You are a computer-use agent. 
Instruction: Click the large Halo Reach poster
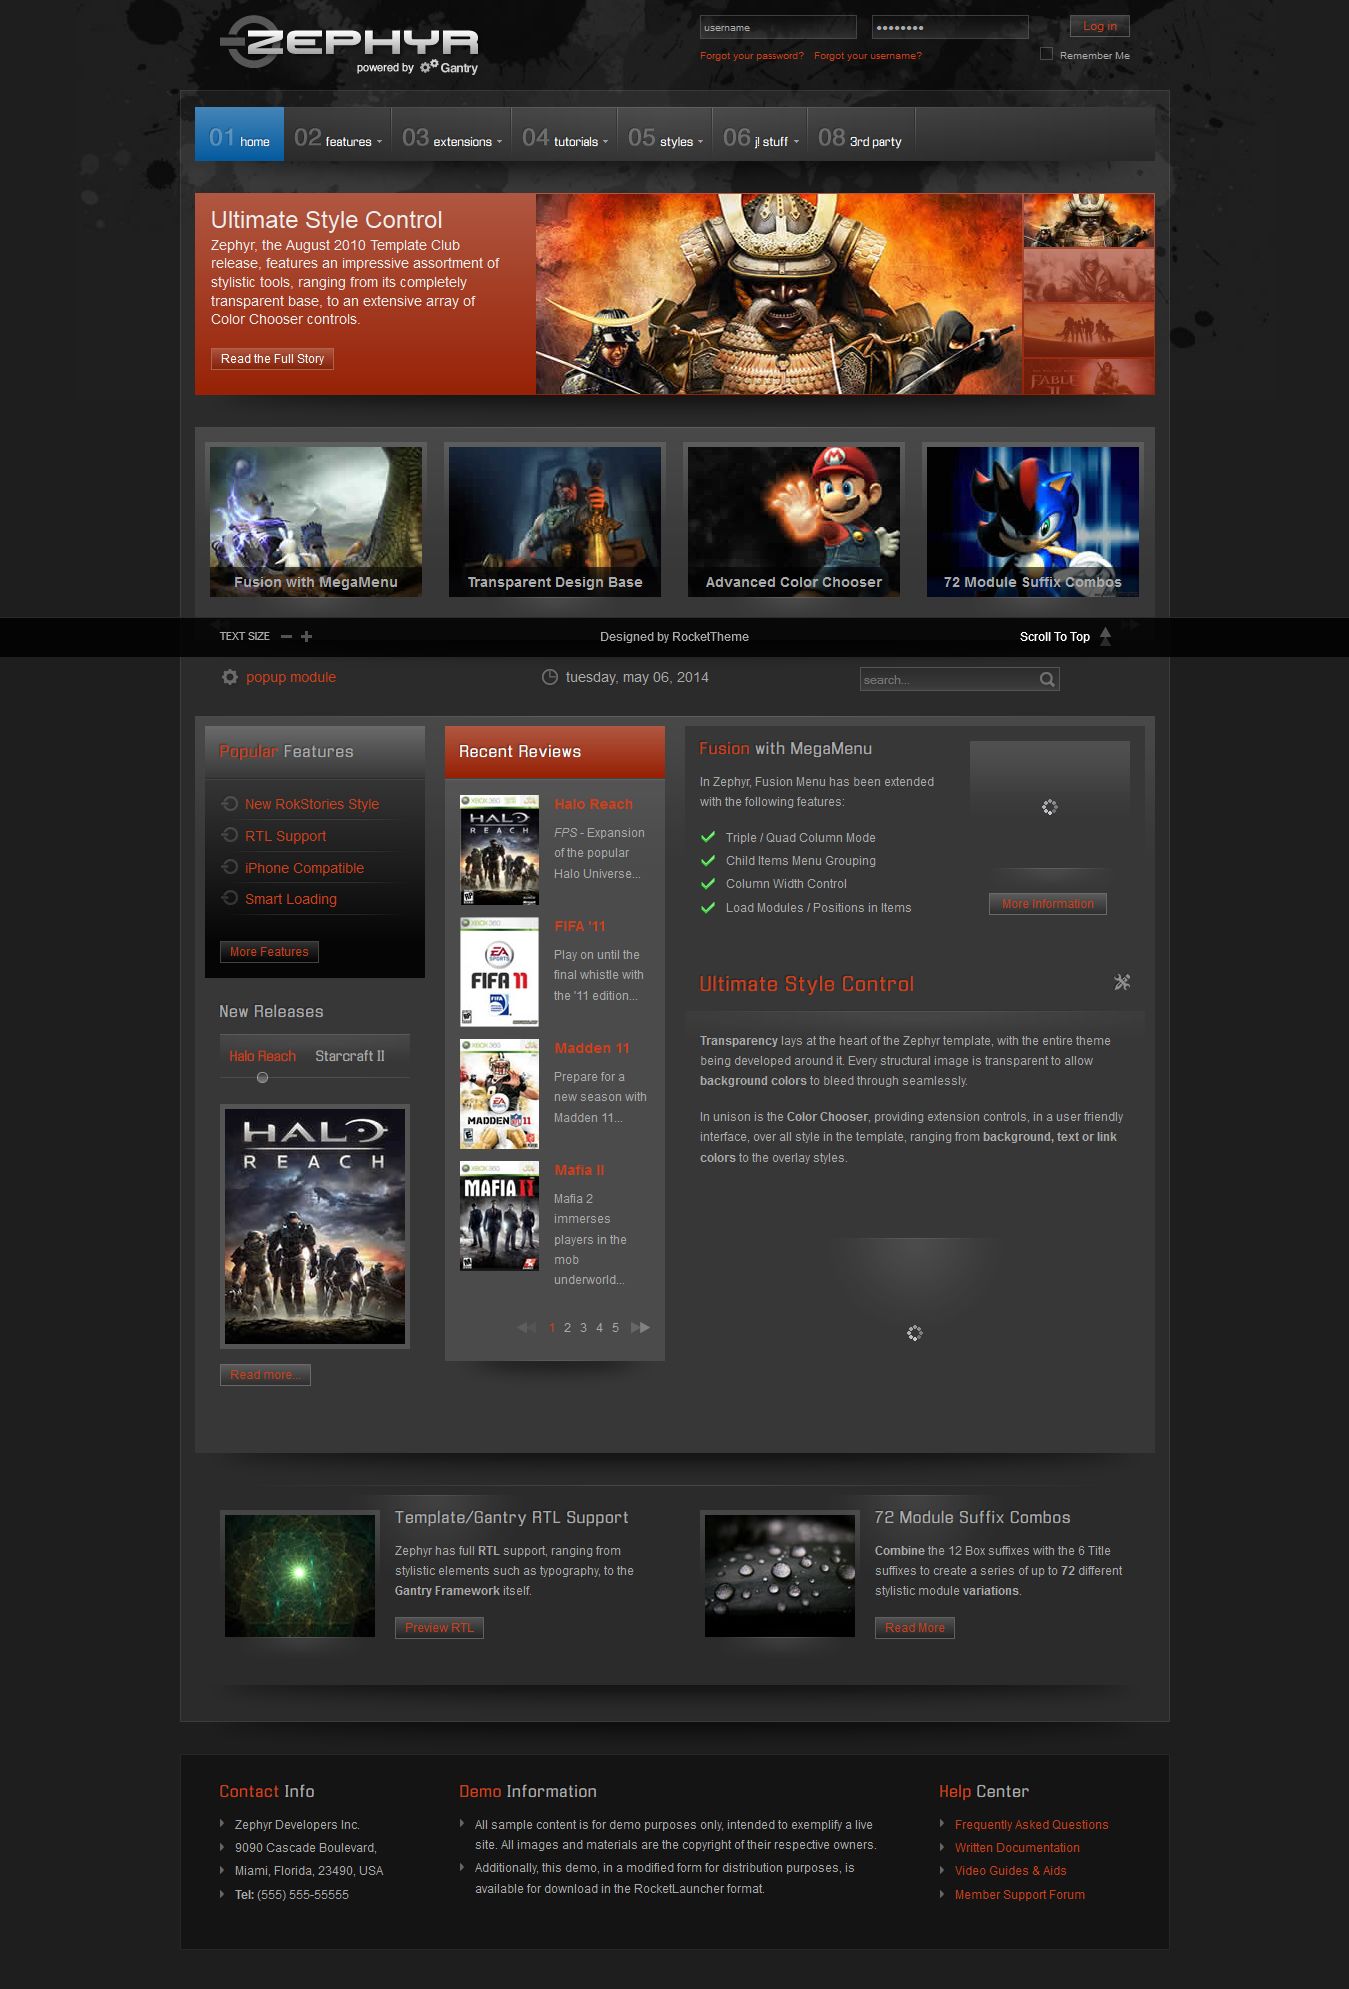tap(315, 1226)
